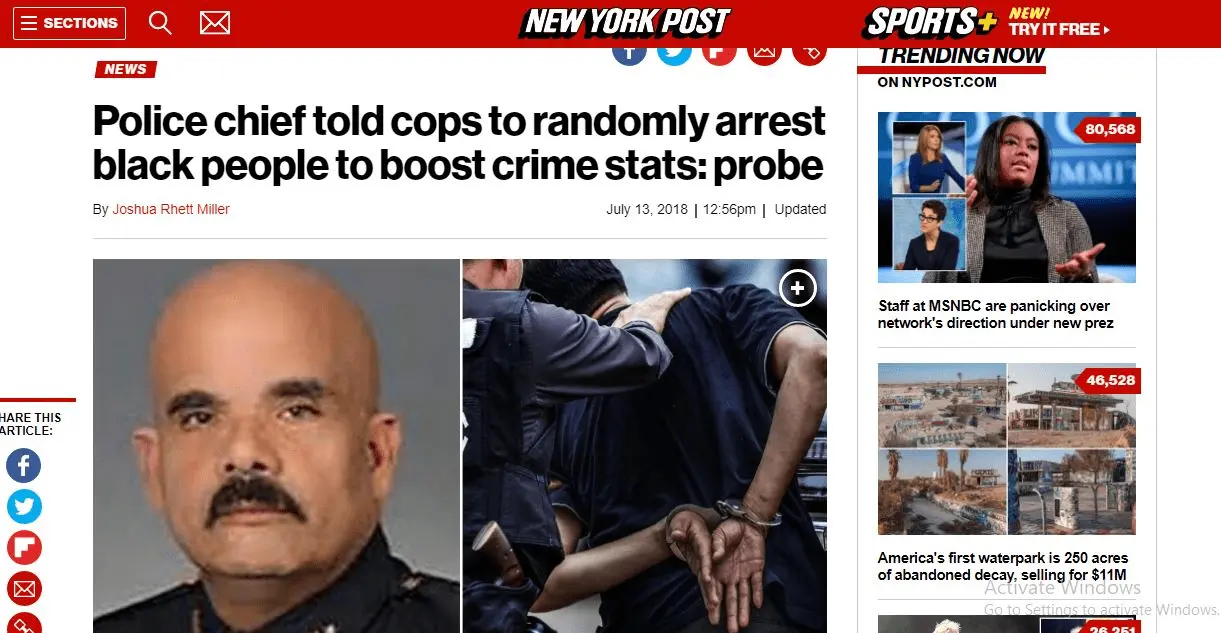Screen dimensions: 1221x633
Task: Click the police chief portrait photo
Action: pyautogui.click(x=276, y=446)
